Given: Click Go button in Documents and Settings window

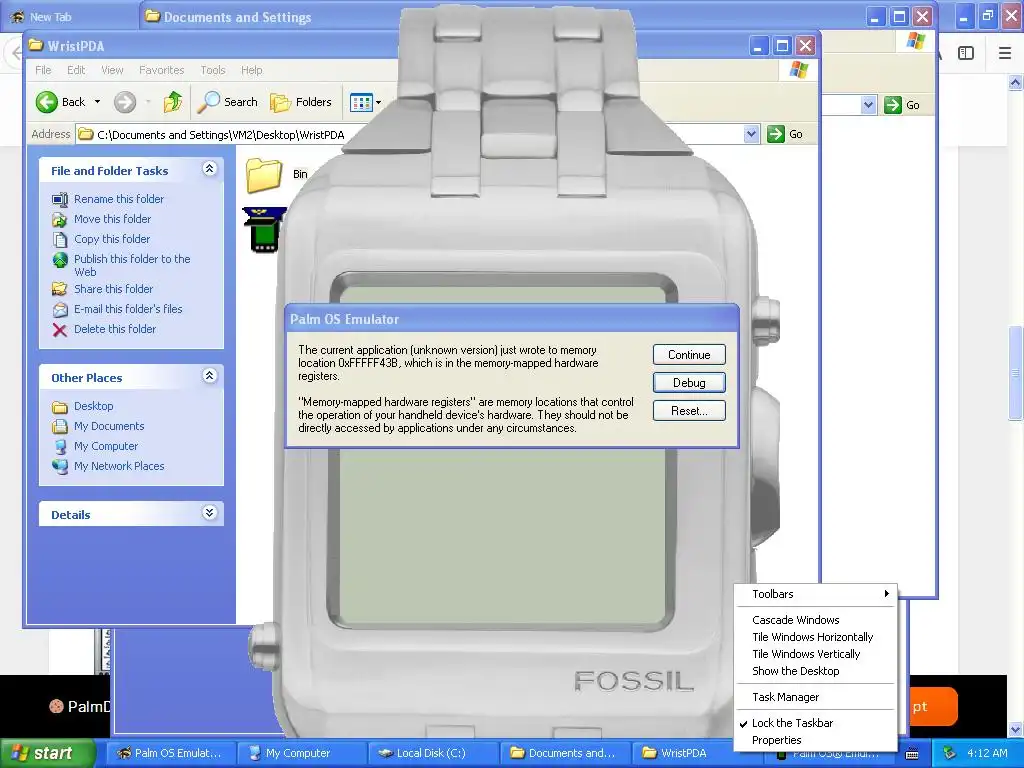Looking at the screenshot, I should 903,105.
